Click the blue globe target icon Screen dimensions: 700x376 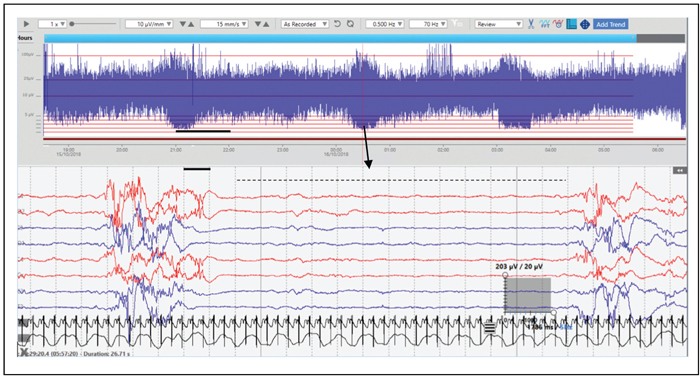(584, 24)
